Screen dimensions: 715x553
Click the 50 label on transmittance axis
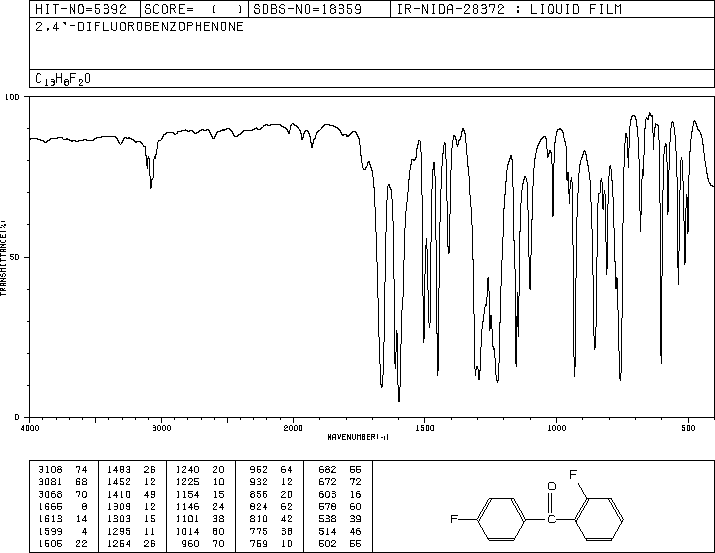point(15,257)
